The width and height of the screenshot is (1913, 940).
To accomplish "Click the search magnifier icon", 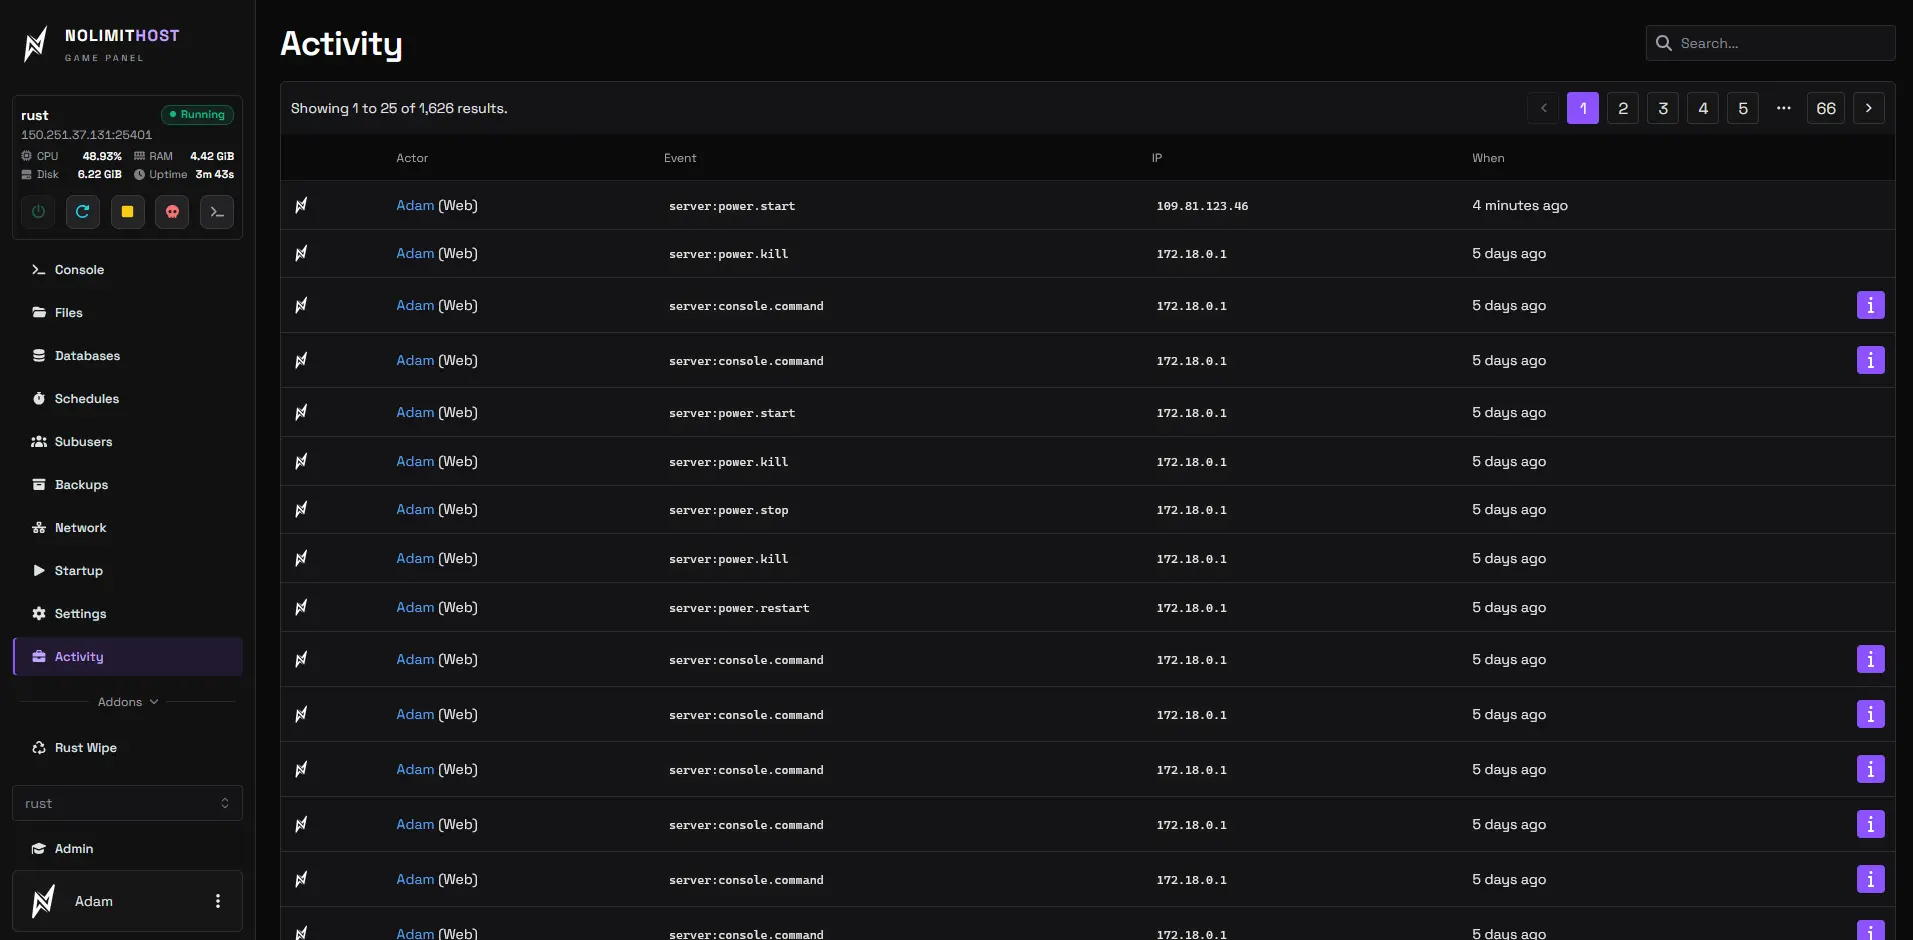I will click(x=1664, y=43).
